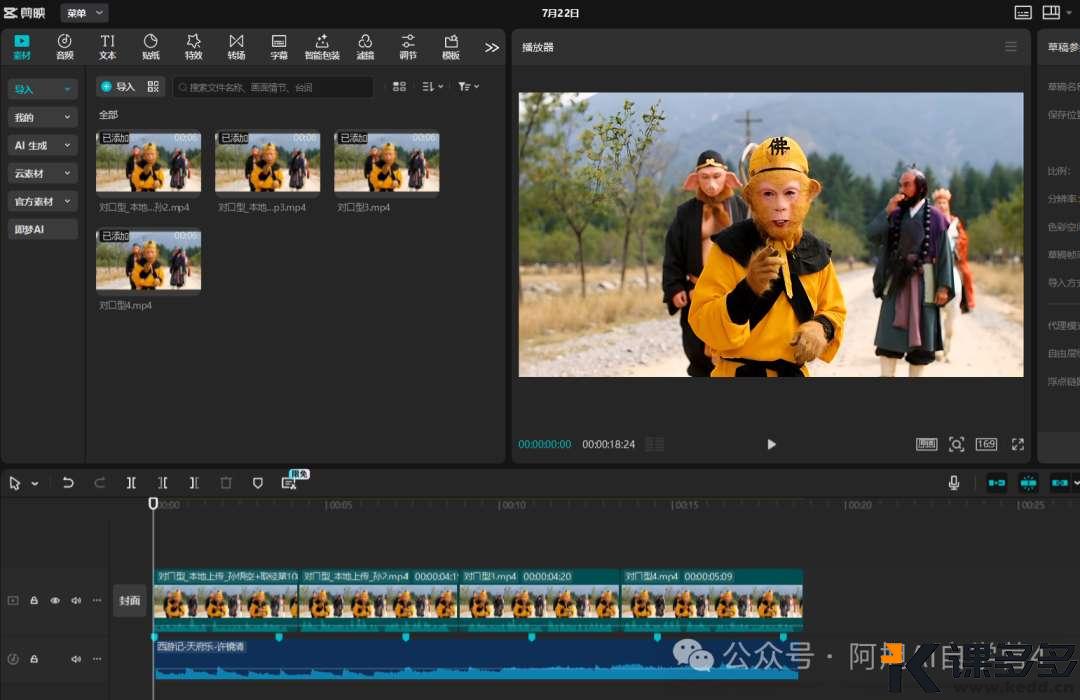Trim clip right of playhead
The width and height of the screenshot is (1080, 700).
tap(194, 483)
